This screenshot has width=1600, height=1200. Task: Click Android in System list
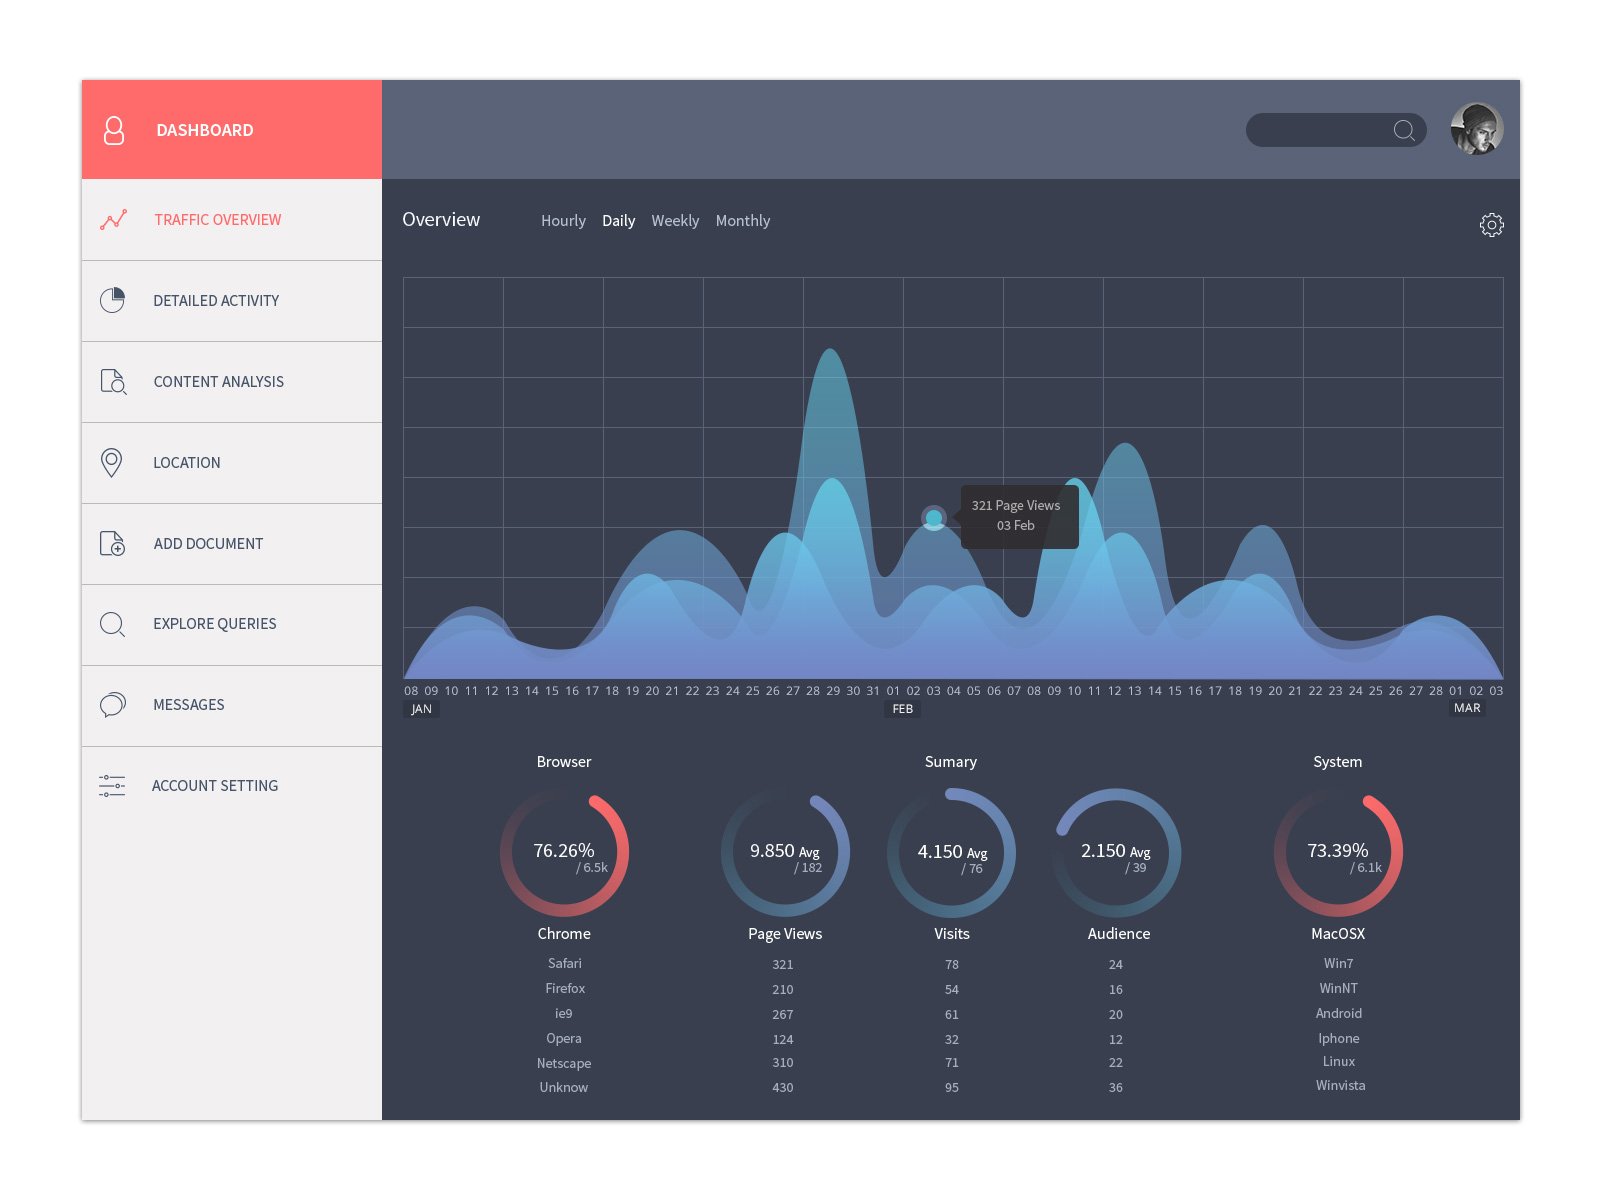coord(1339,1014)
